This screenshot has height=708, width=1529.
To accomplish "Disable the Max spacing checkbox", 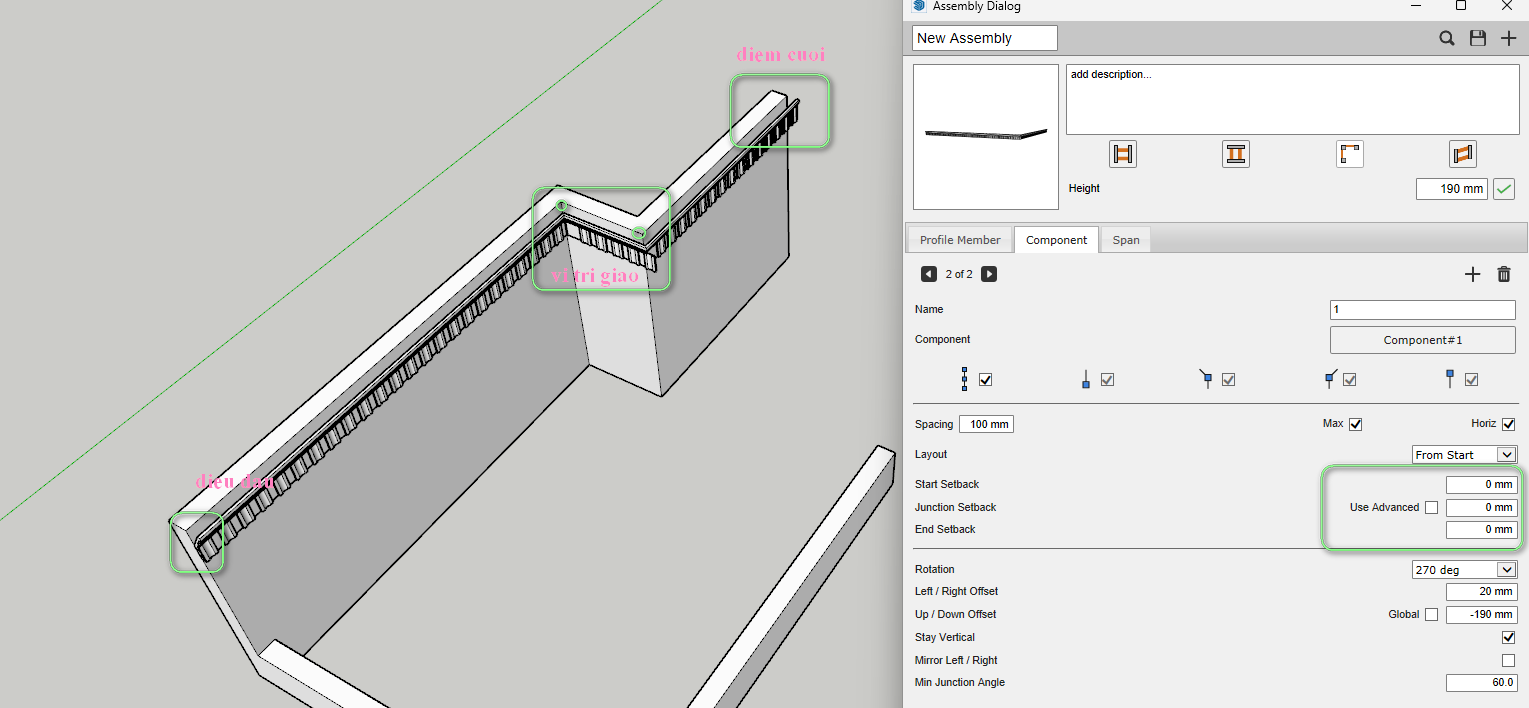I will point(1356,424).
